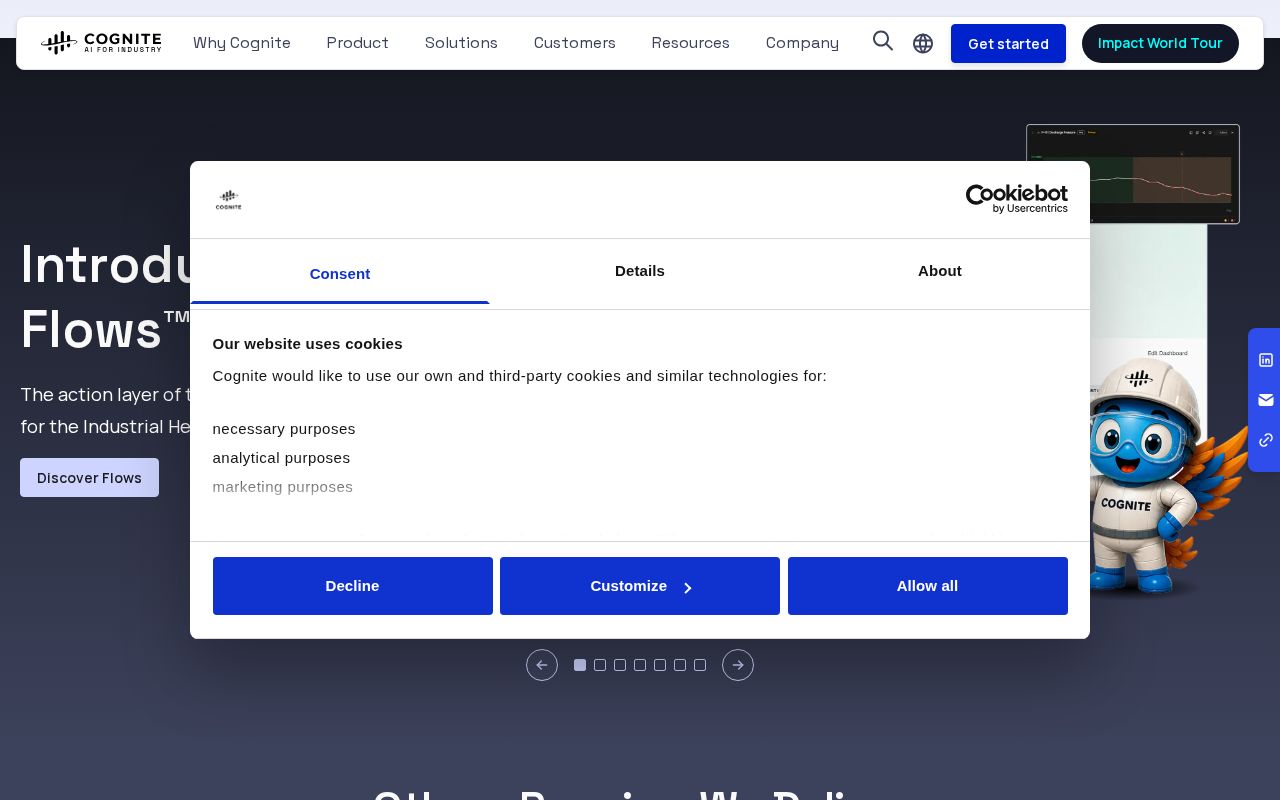Image resolution: width=1280 pixels, height=800 pixels.
Task: Click Allow all cookies
Action: [x=928, y=586]
